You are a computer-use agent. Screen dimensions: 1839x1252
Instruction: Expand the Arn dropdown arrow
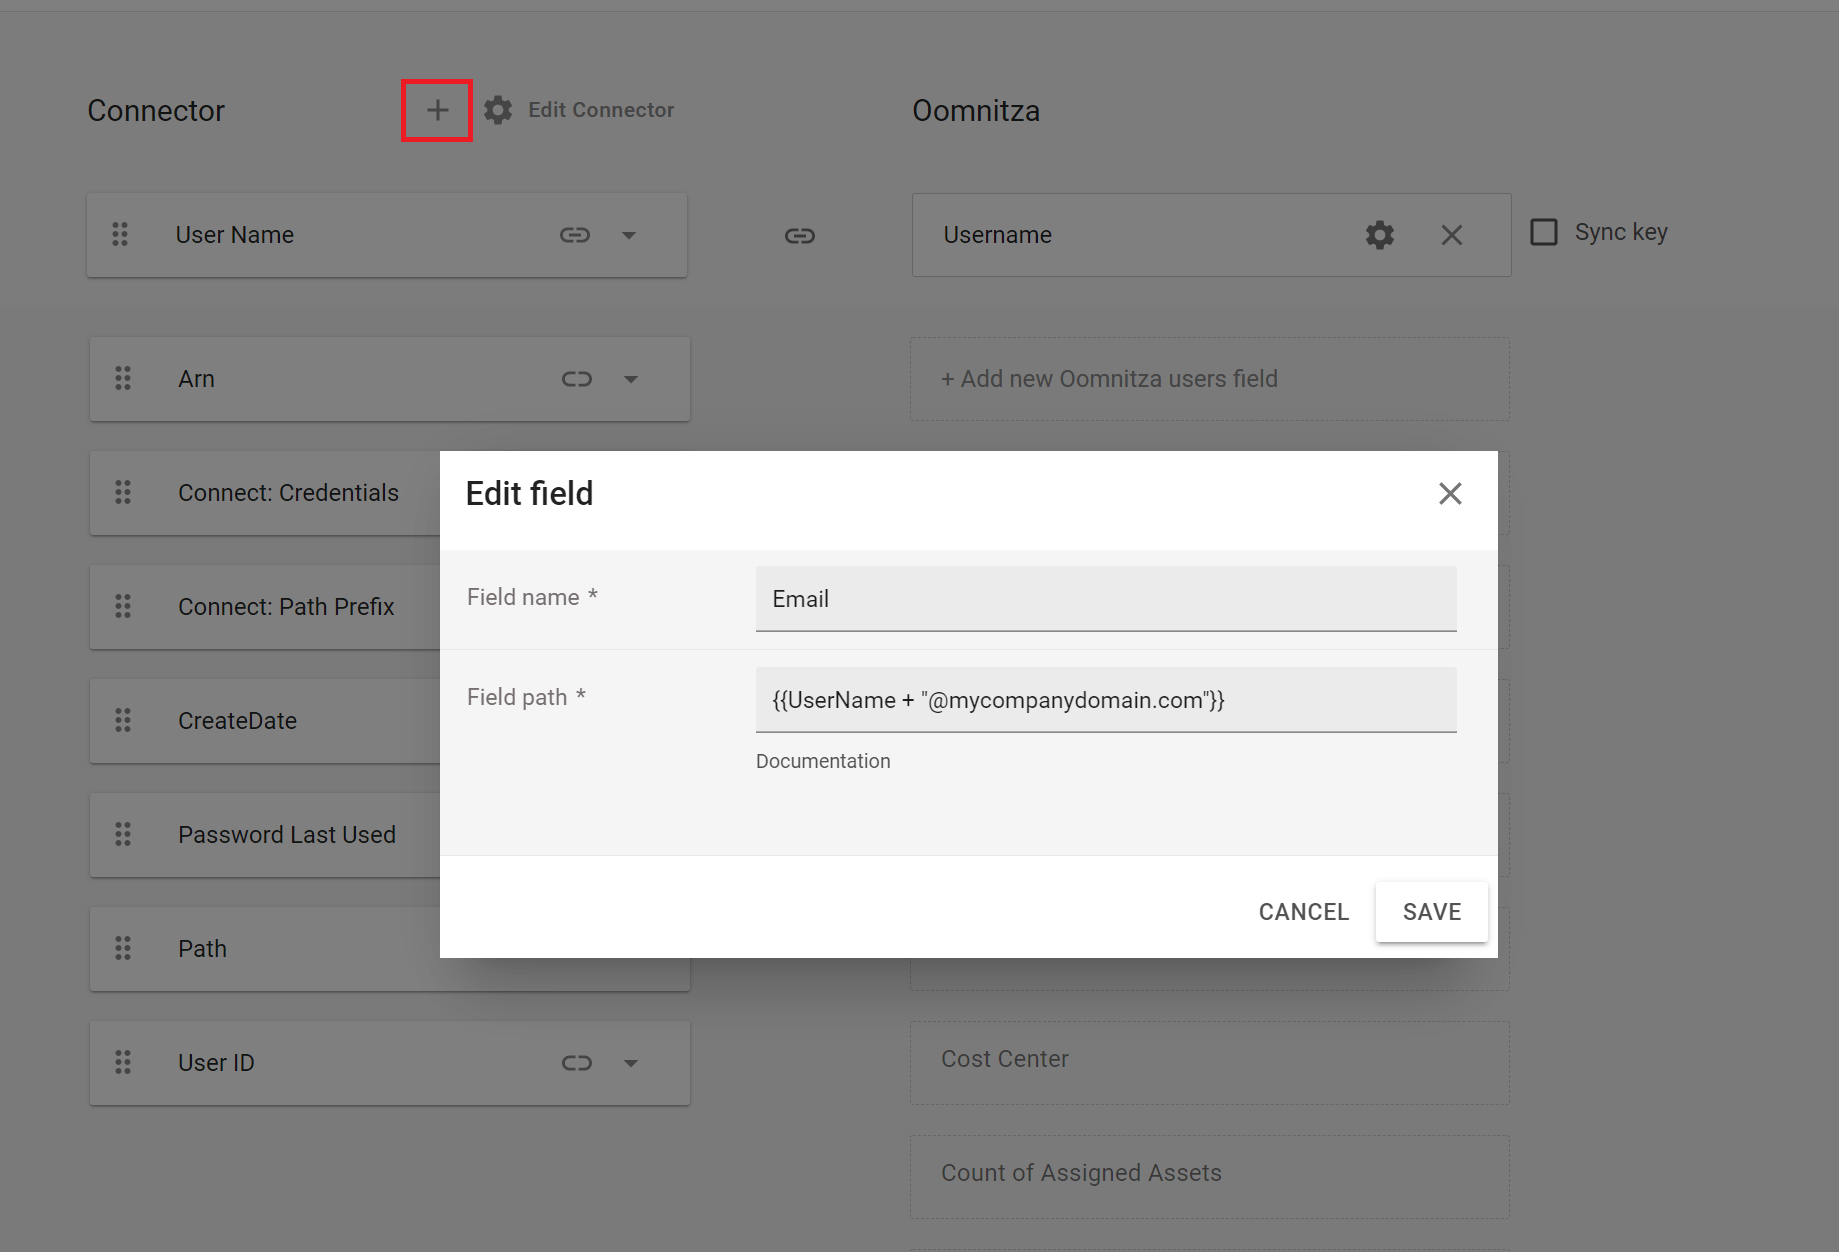click(x=631, y=380)
